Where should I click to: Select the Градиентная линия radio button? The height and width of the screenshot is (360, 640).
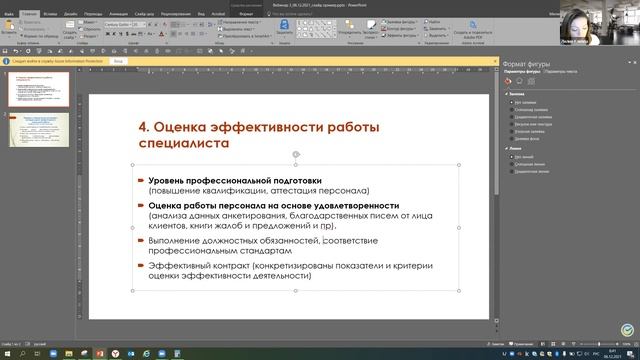(x=511, y=171)
